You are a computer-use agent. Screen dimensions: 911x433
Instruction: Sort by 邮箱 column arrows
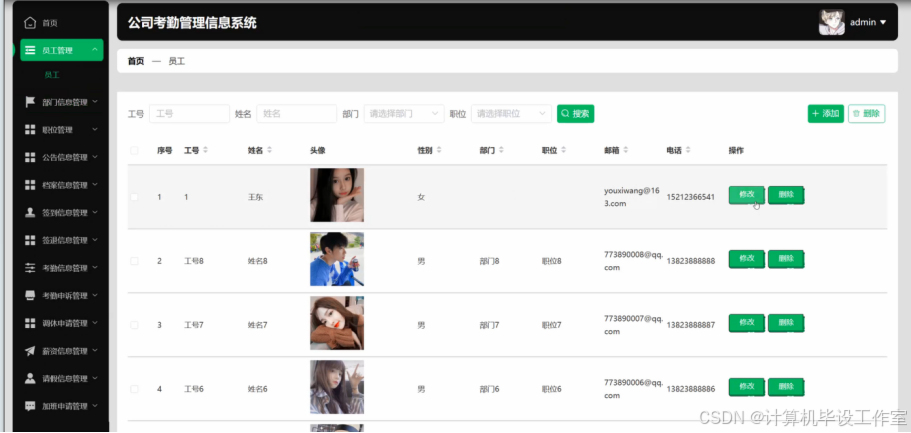(626, 151)
